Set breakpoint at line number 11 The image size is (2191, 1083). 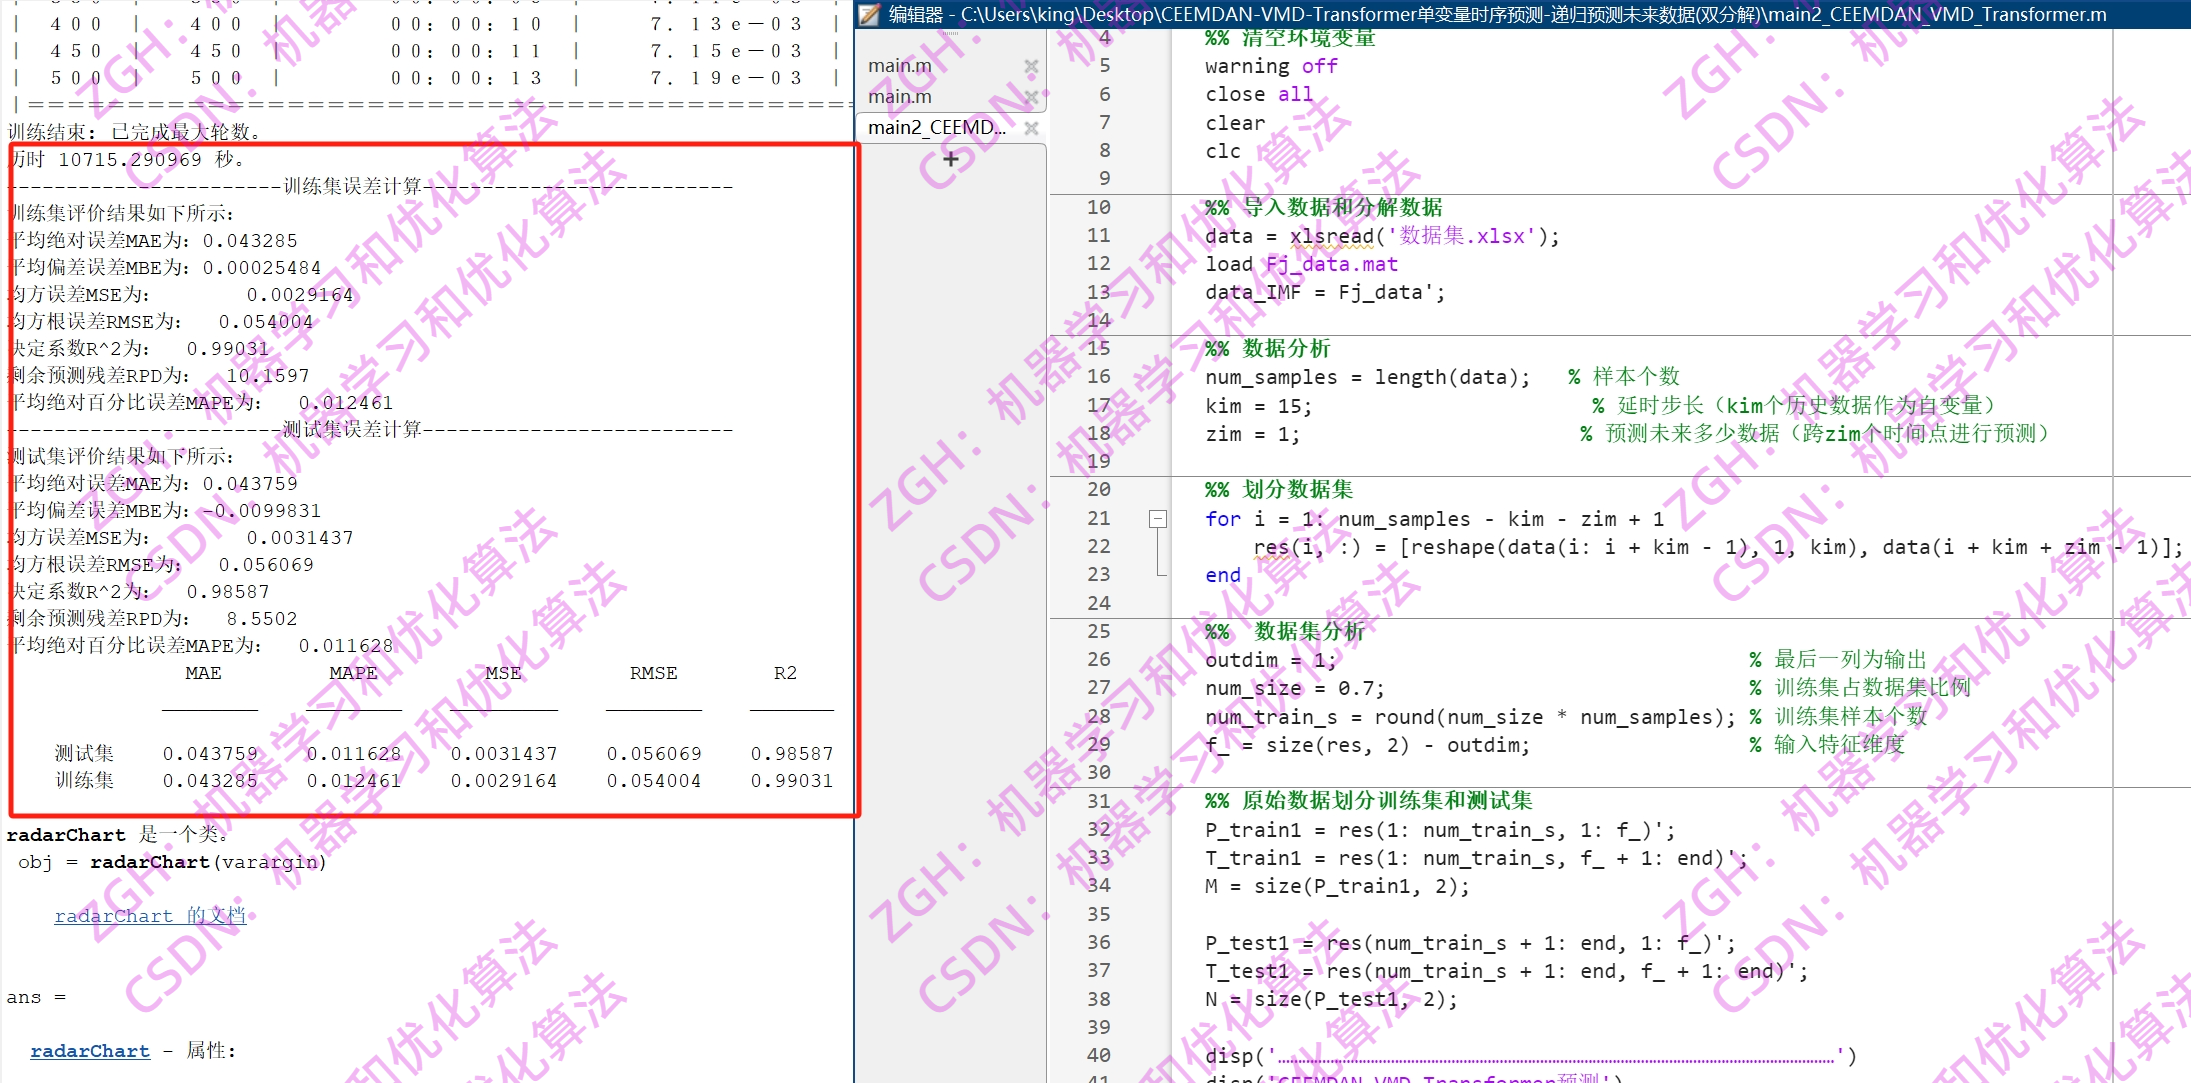(x=1098, y=236)
